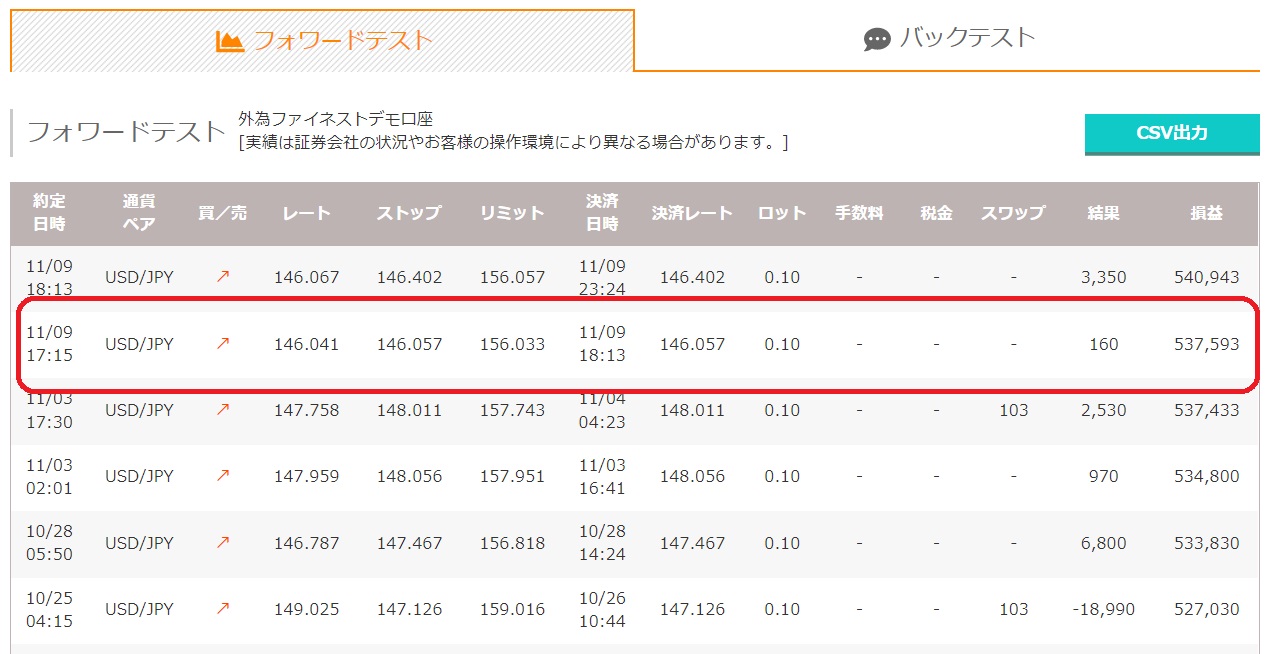Click the リミット column header

tap(512, 213)
